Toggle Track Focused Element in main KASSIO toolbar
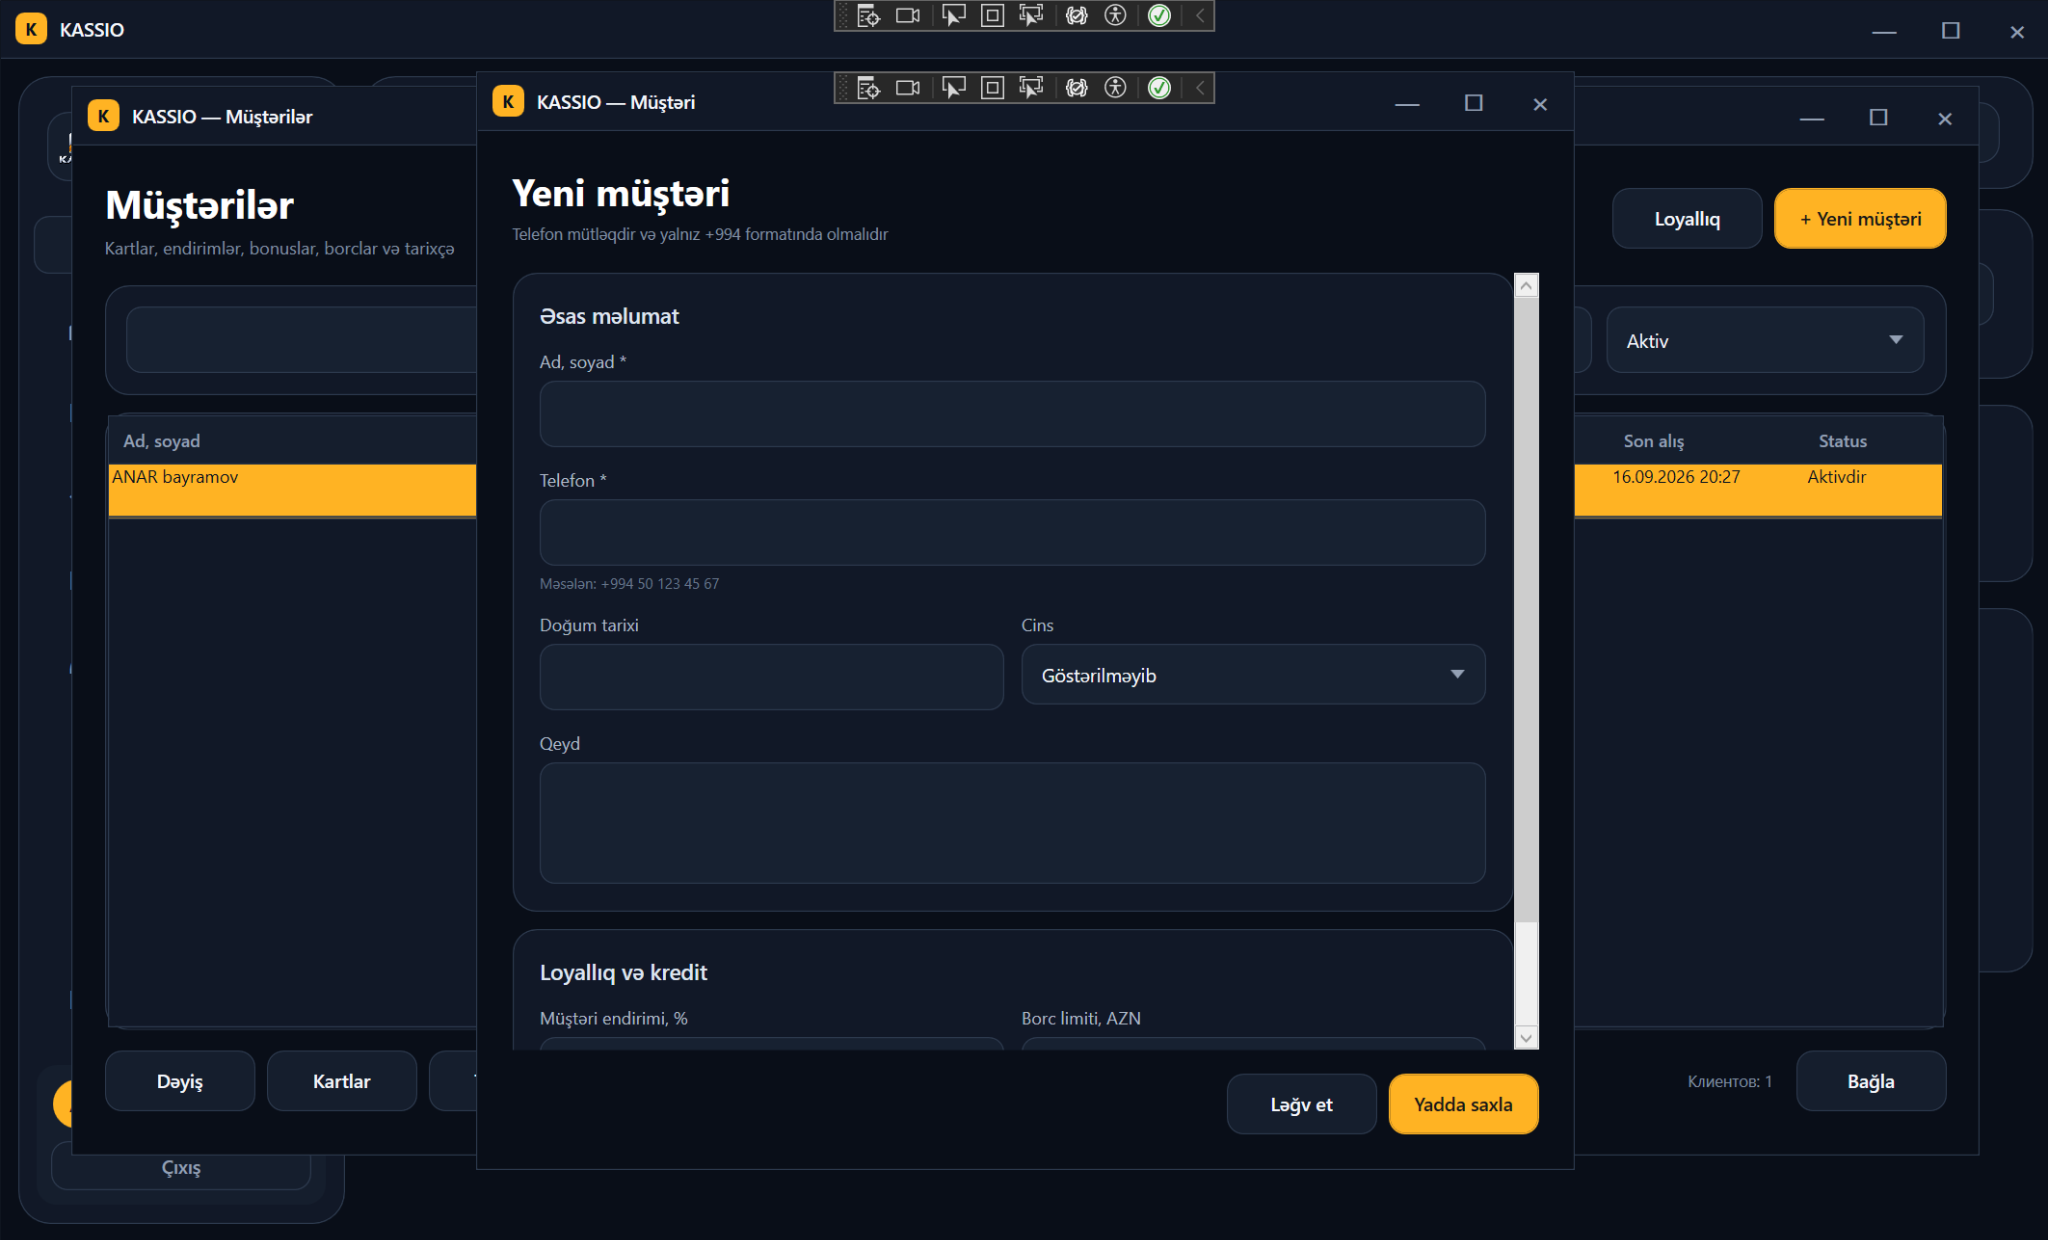The width and height of the screenshot is (2048, 1240). tap(1031, 16)
